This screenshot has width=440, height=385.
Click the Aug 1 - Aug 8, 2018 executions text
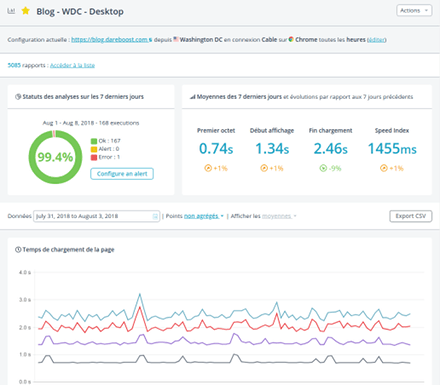tap(91, 123)
